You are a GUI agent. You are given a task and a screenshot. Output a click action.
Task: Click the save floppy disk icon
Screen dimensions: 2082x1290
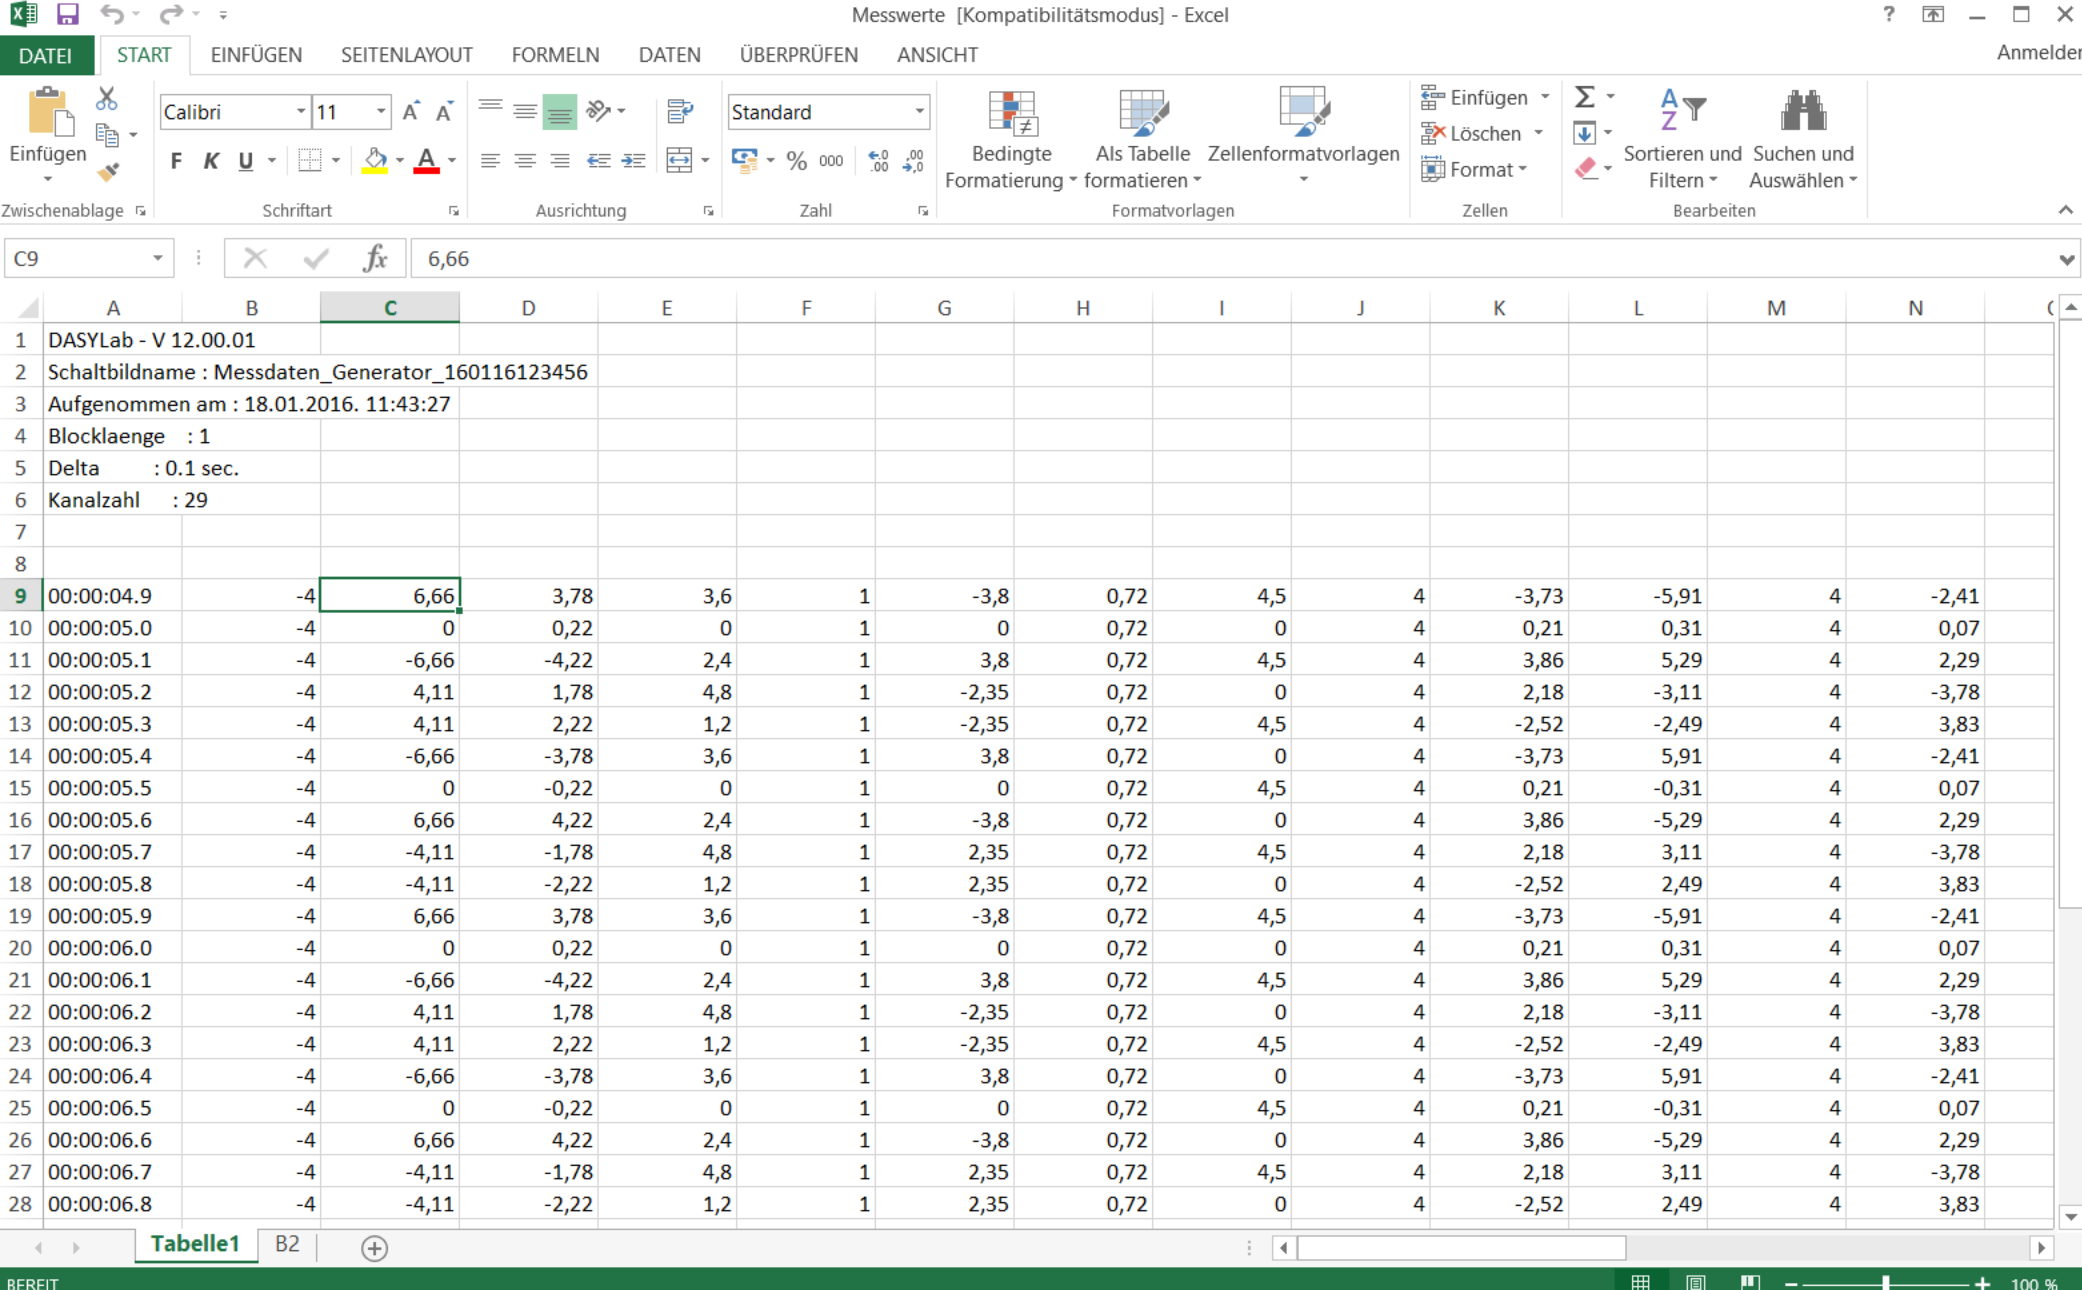tap(67, 14)
